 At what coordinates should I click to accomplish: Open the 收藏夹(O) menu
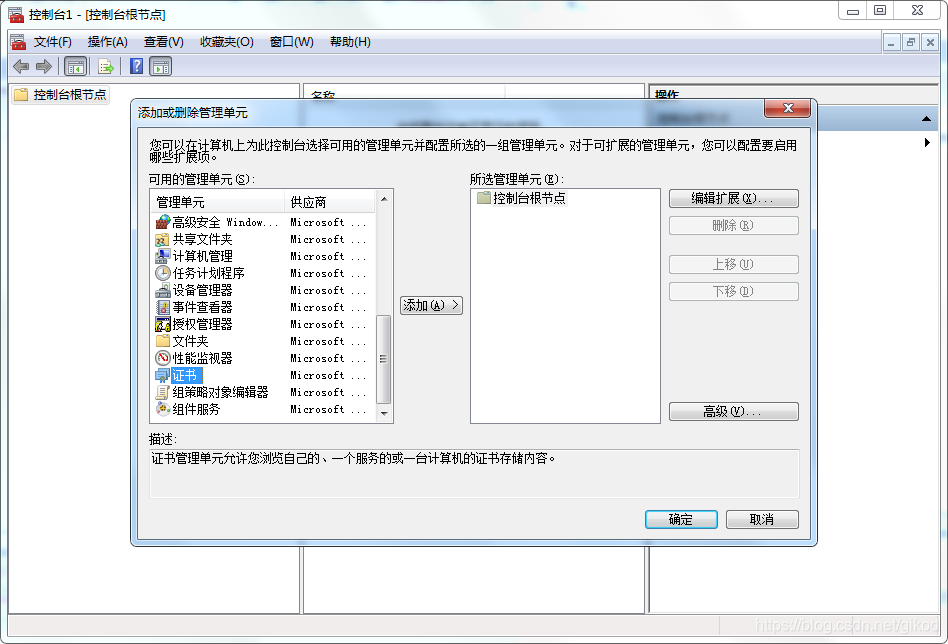point(225,41)
